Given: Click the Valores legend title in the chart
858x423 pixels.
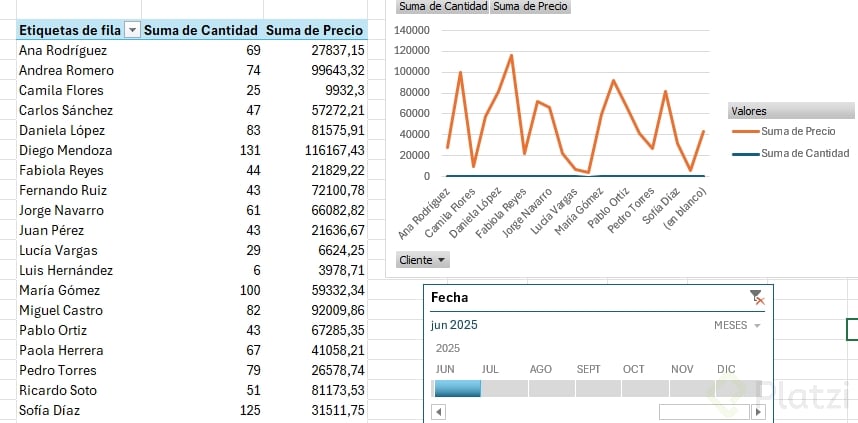Looking at the screenshot, I should tap(749, 111).
